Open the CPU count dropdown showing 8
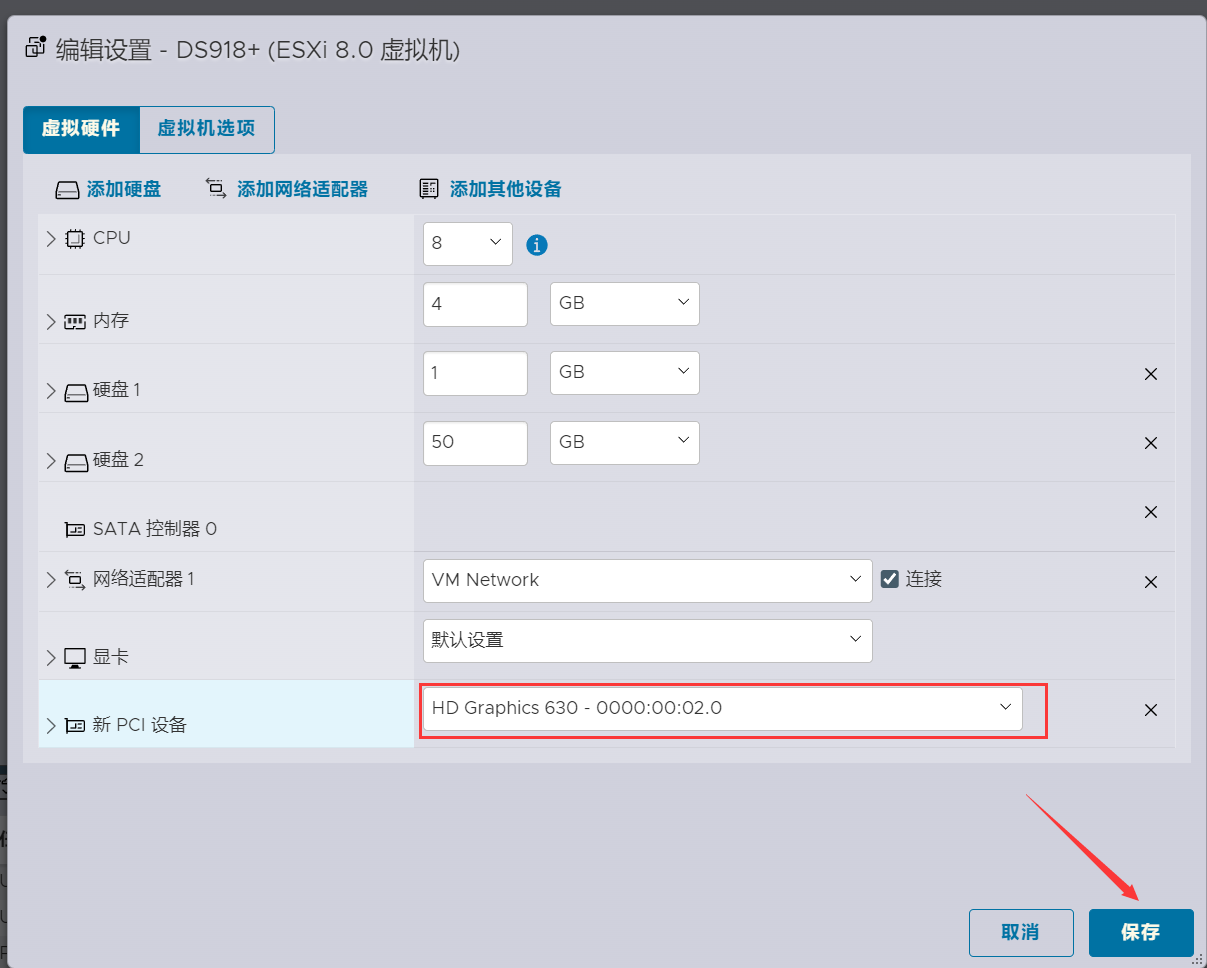 tap(468, 244)
